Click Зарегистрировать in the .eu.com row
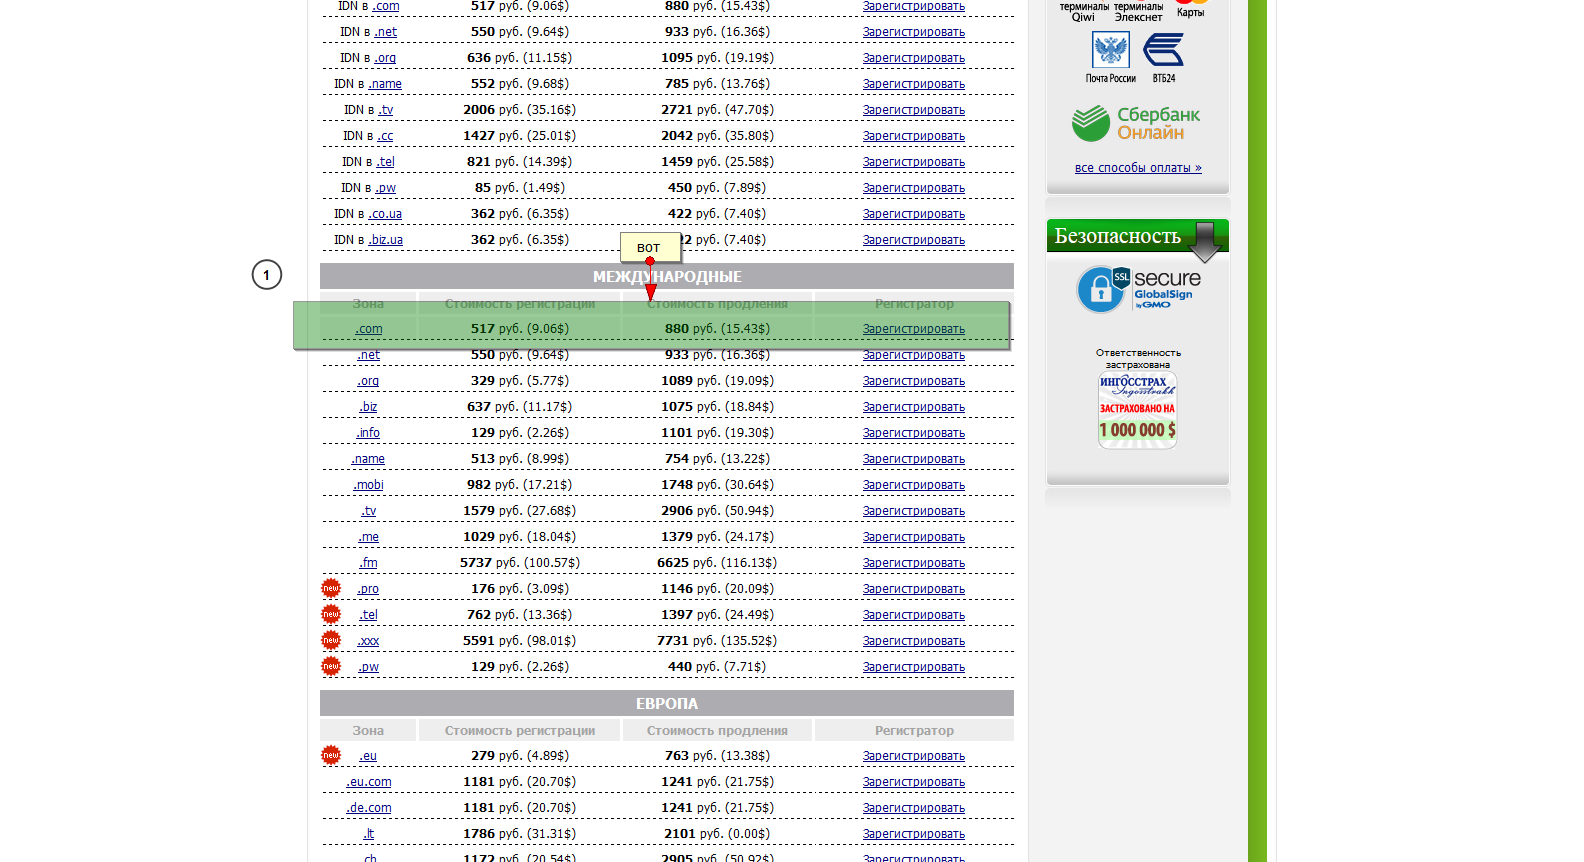Viewport: 1584px width, 862px height. [914, 782]
